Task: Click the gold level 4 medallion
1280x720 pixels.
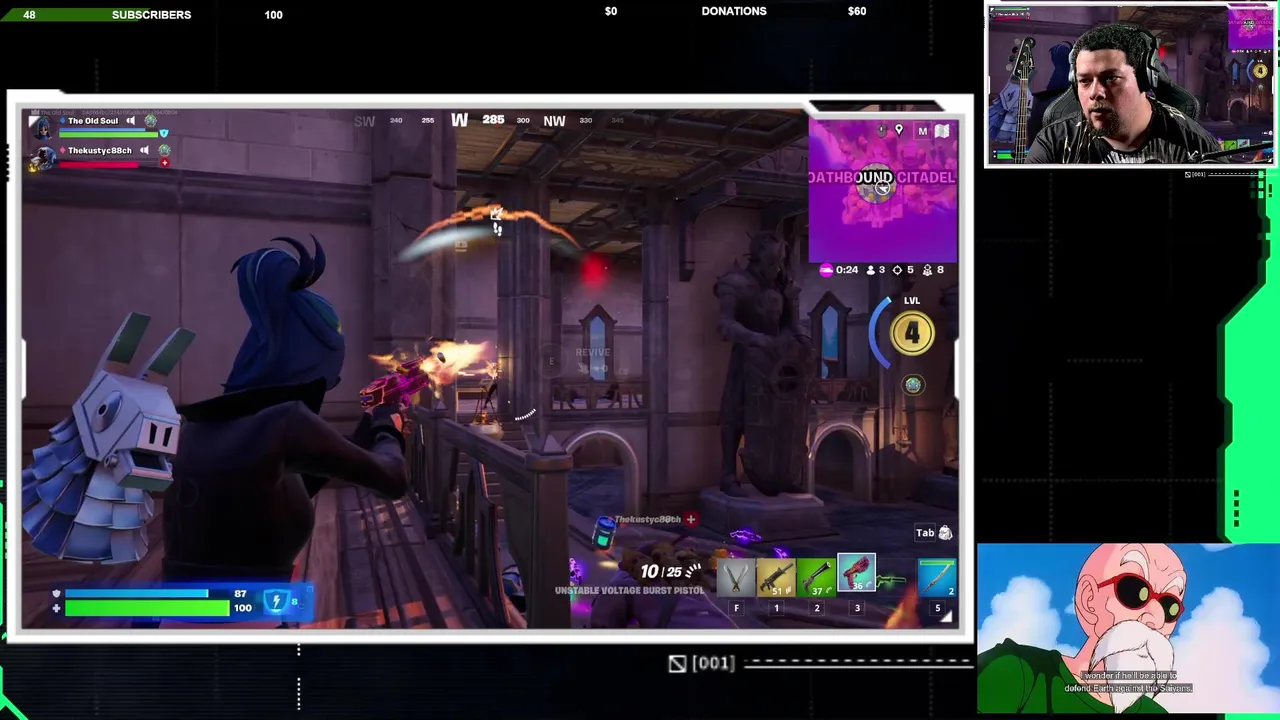Action: pyautogui.click(x=912, y=333)
